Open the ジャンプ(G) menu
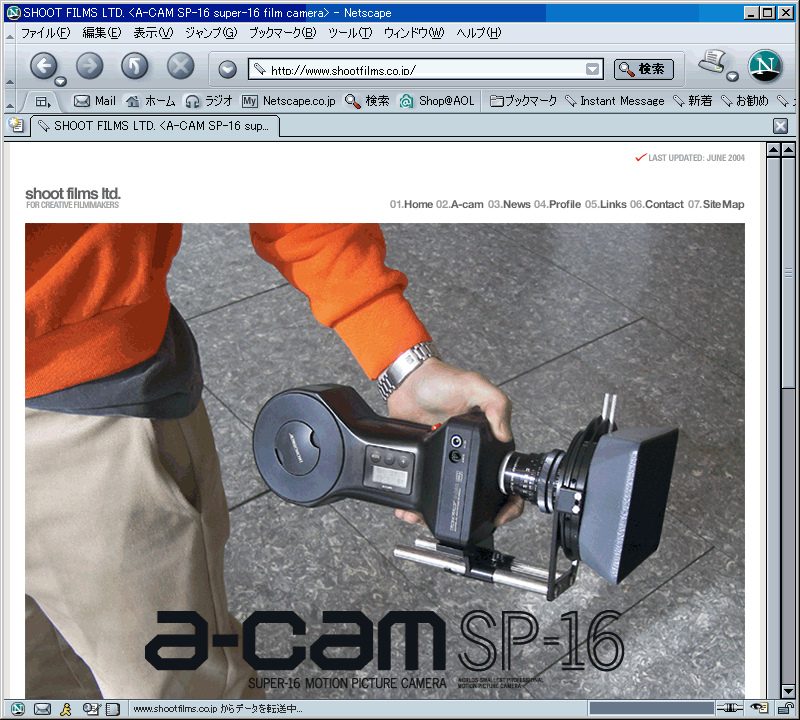Screen dimensions: 800x720 (x=211, y=33)
